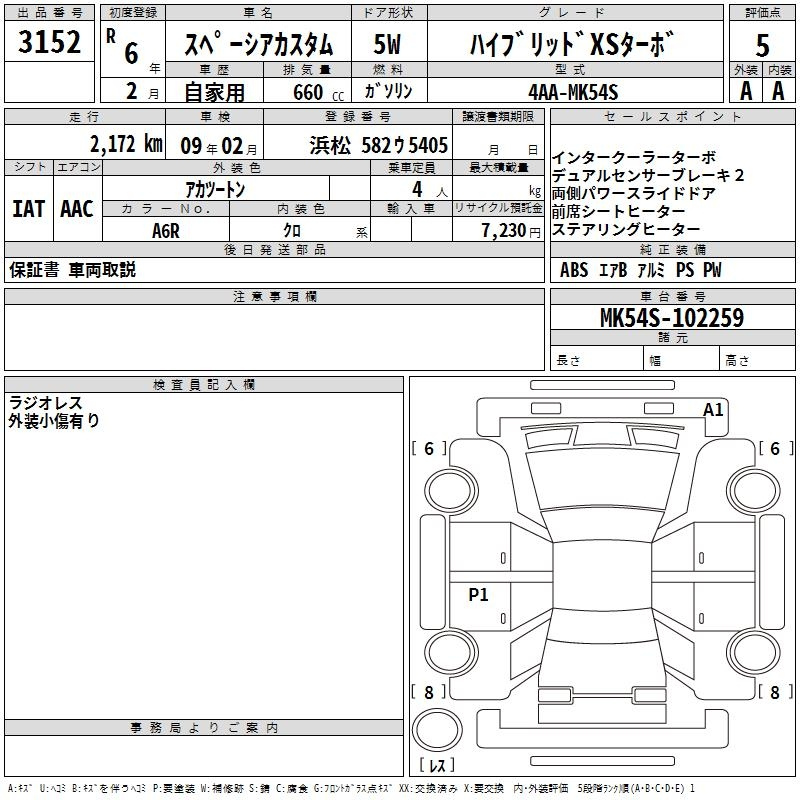
Task: Click the model code 4AA-MK54S
Action: [x=573, y=92]
